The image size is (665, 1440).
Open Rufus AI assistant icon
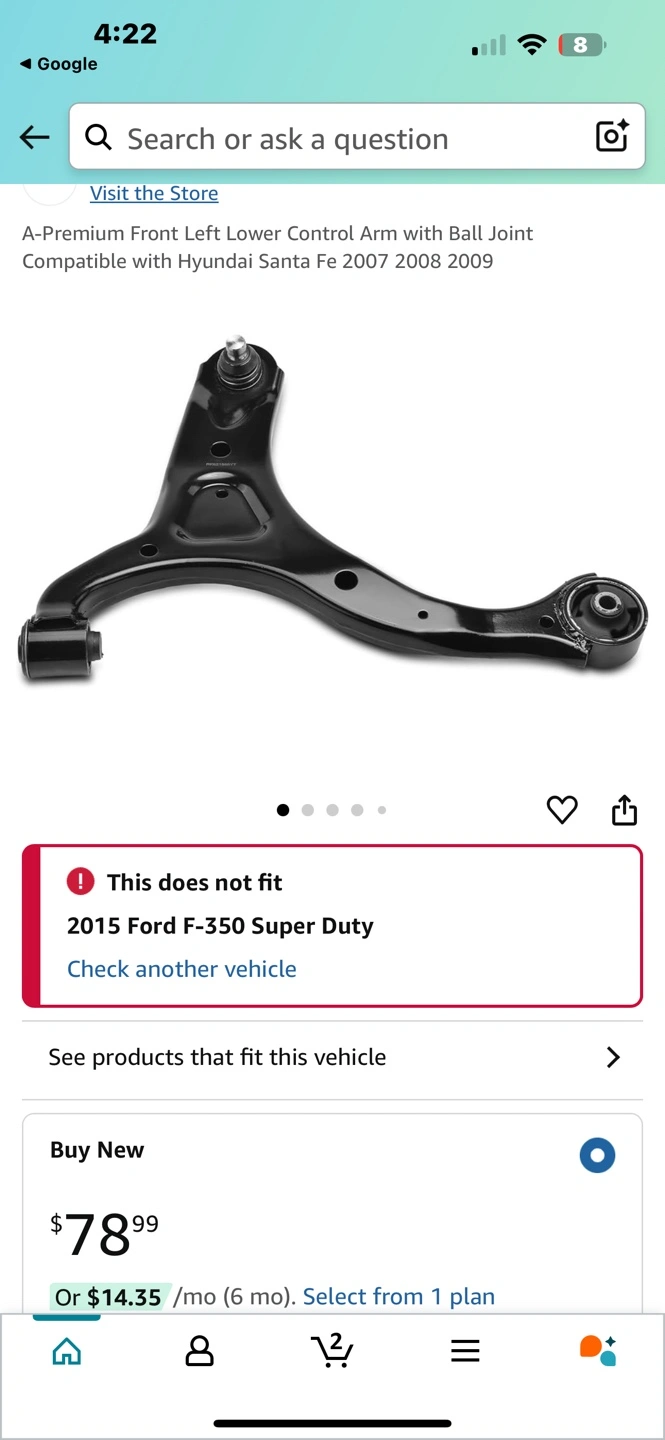coord(598,1350)
